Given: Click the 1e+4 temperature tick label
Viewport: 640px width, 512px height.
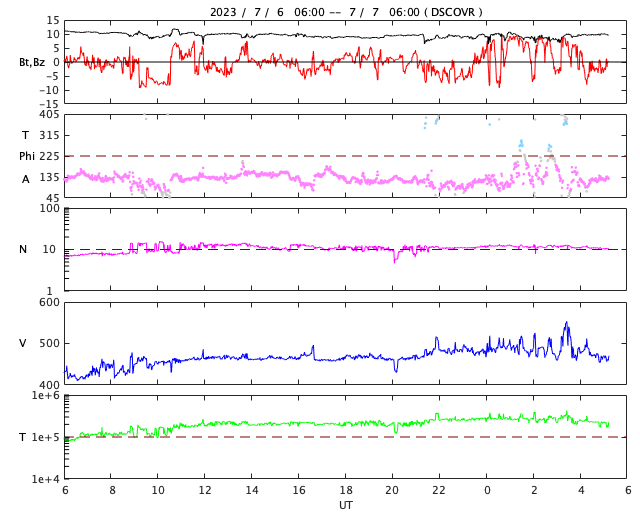Looking at the screenshot, I should (x=46, y=479).
